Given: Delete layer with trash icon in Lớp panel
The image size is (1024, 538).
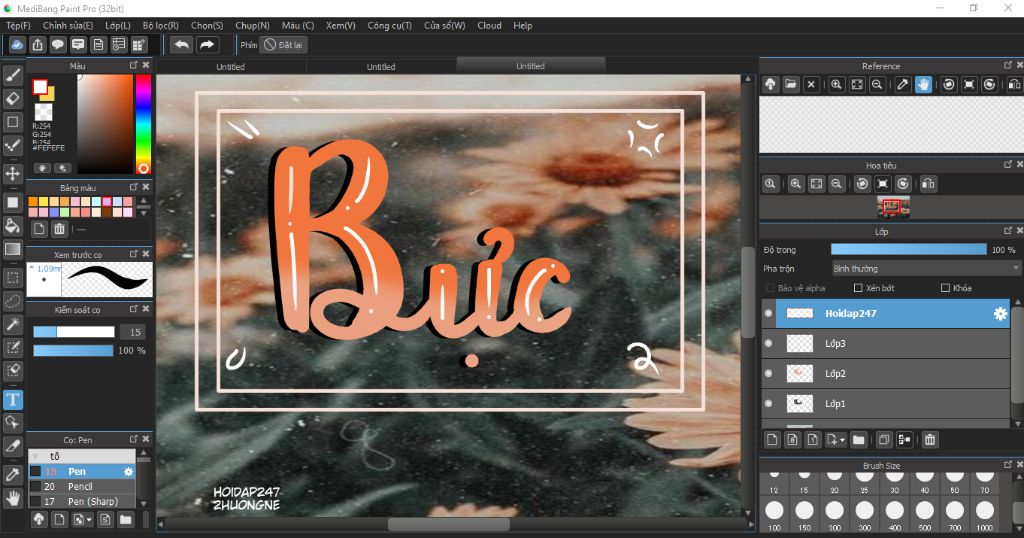Looking at the screenshot, I should point(930,440).
